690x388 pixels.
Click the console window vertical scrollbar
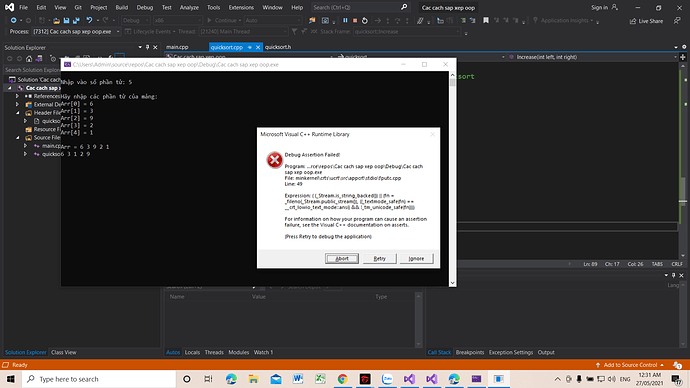coord(452,179)
